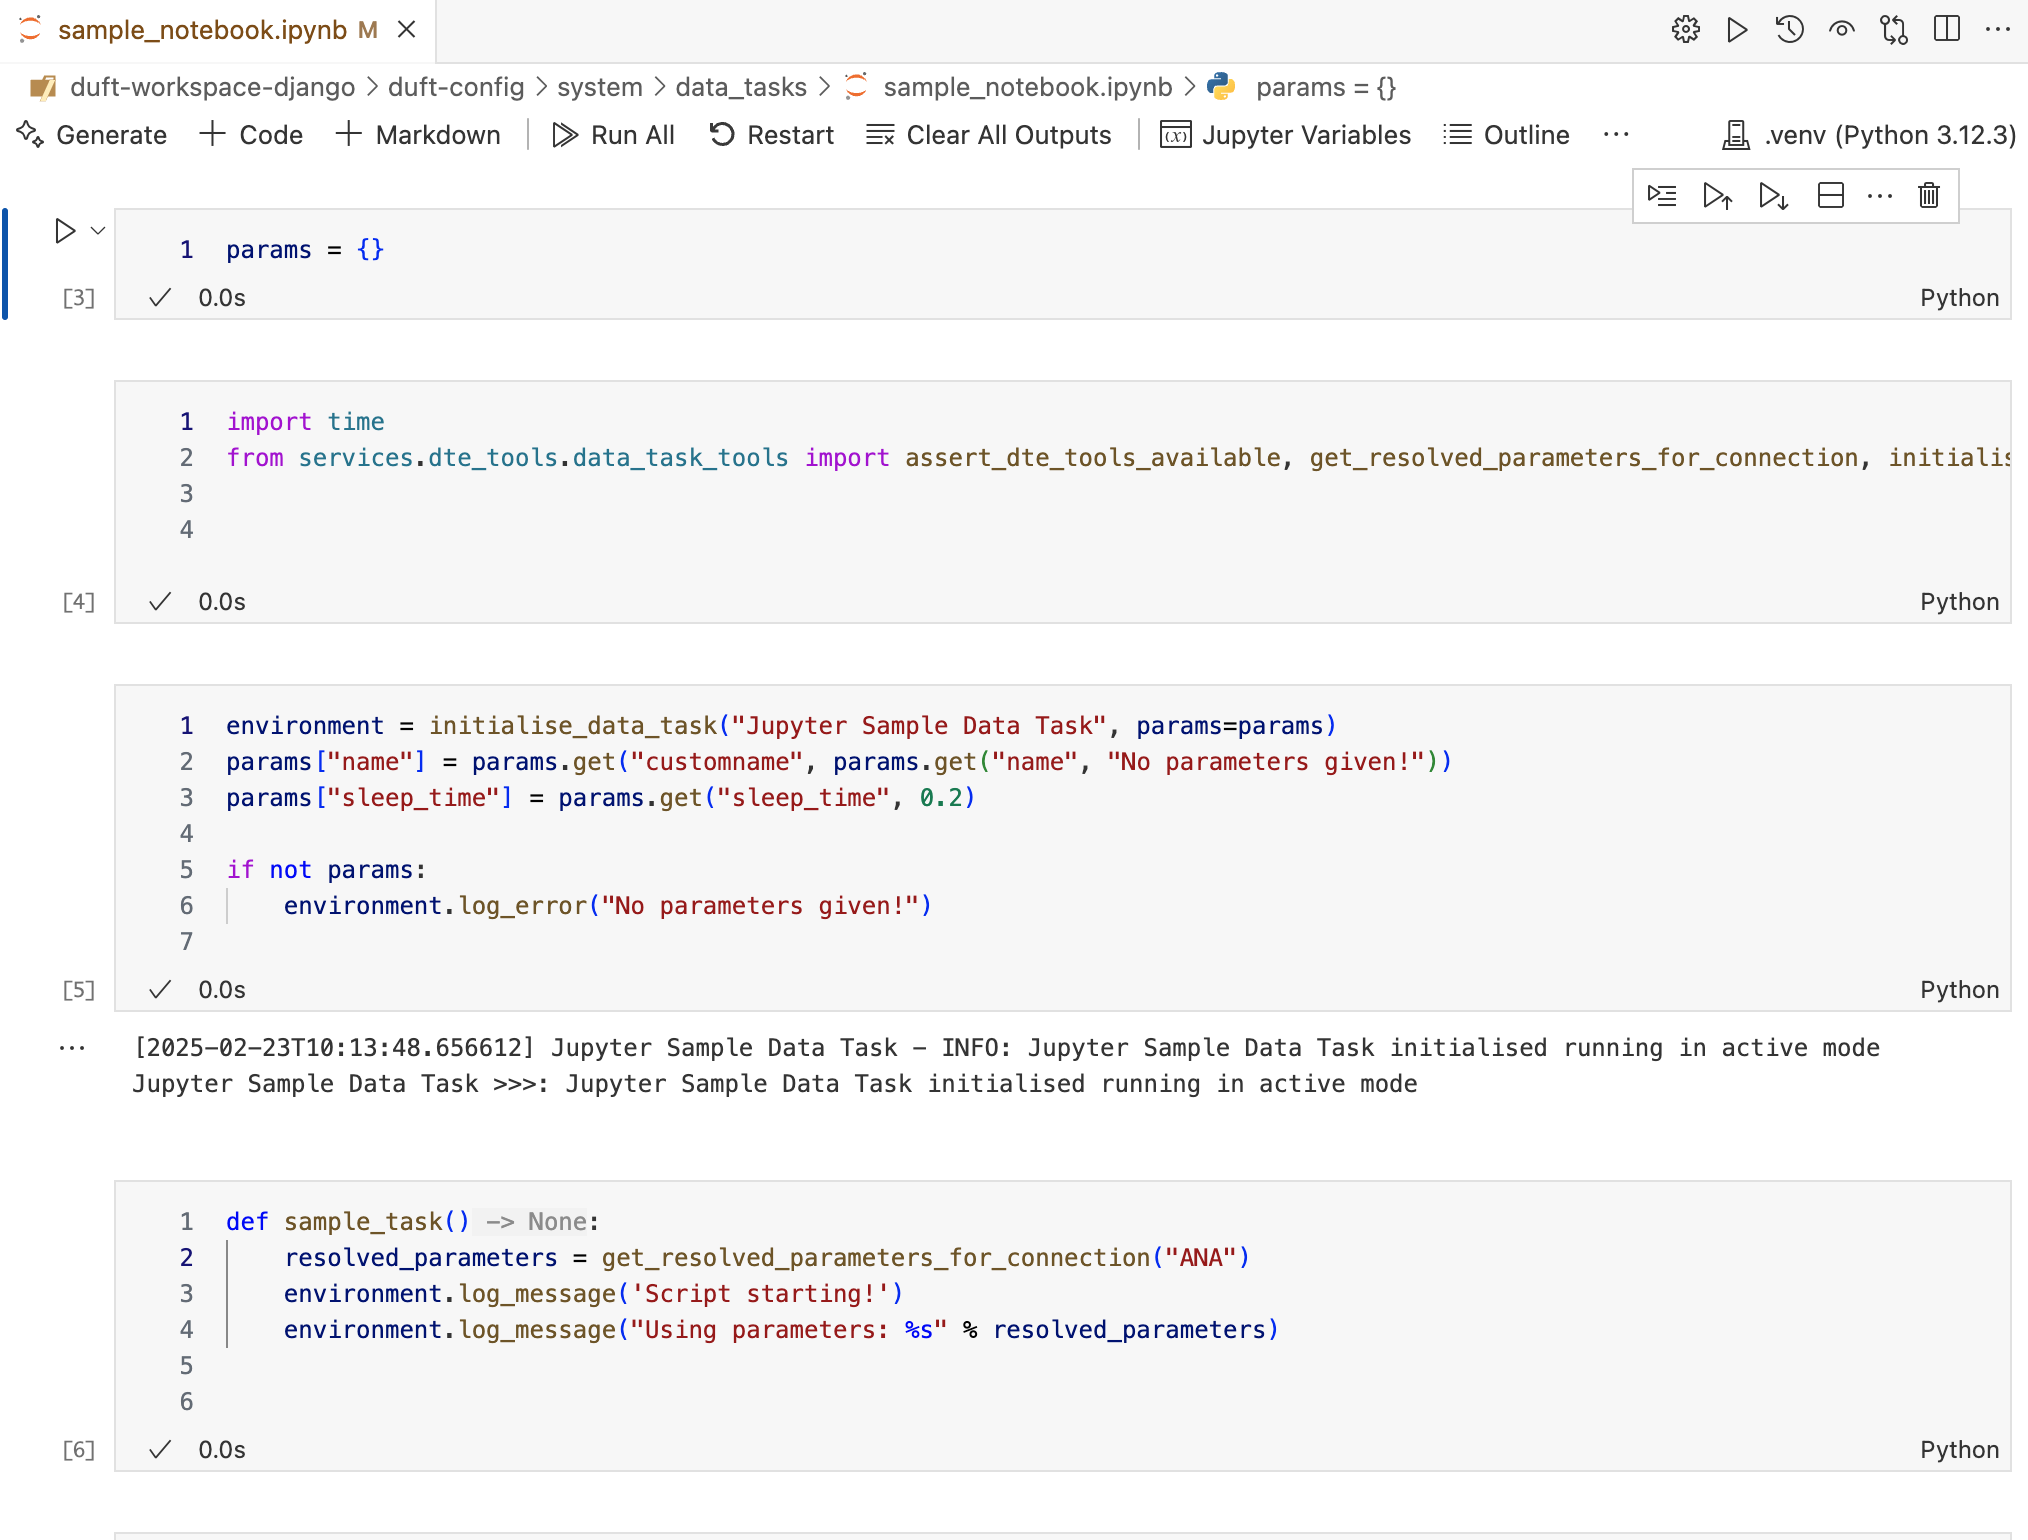Open notebook settings with the gear icon
Screen dimensions: 2028x1540
pyautogui.click(x=1686, y=29)
